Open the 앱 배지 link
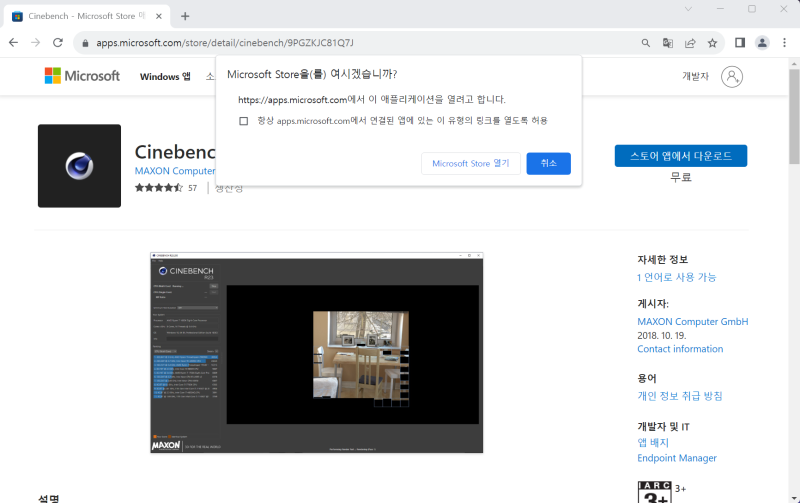800x503 pixels. coord(653,442)
